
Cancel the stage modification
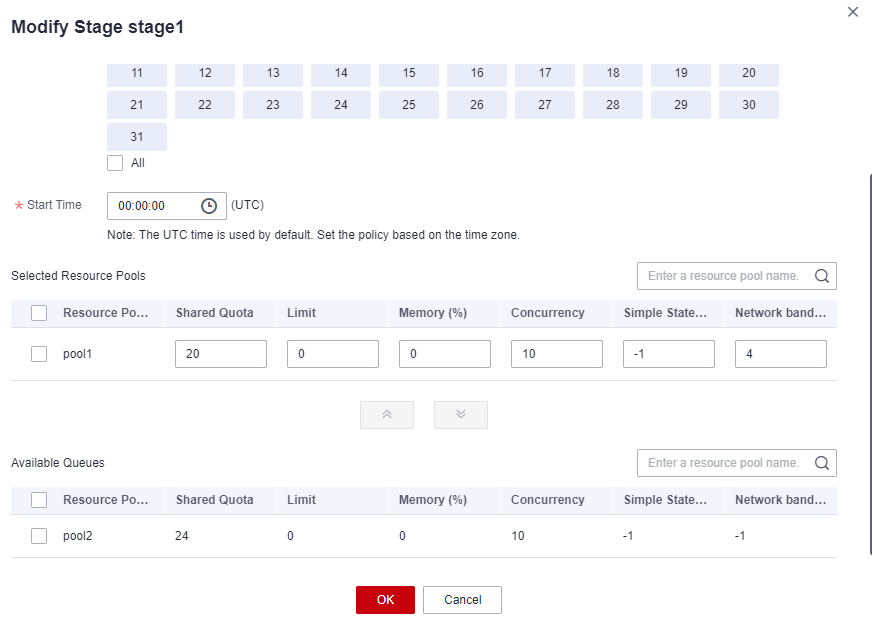462,600
